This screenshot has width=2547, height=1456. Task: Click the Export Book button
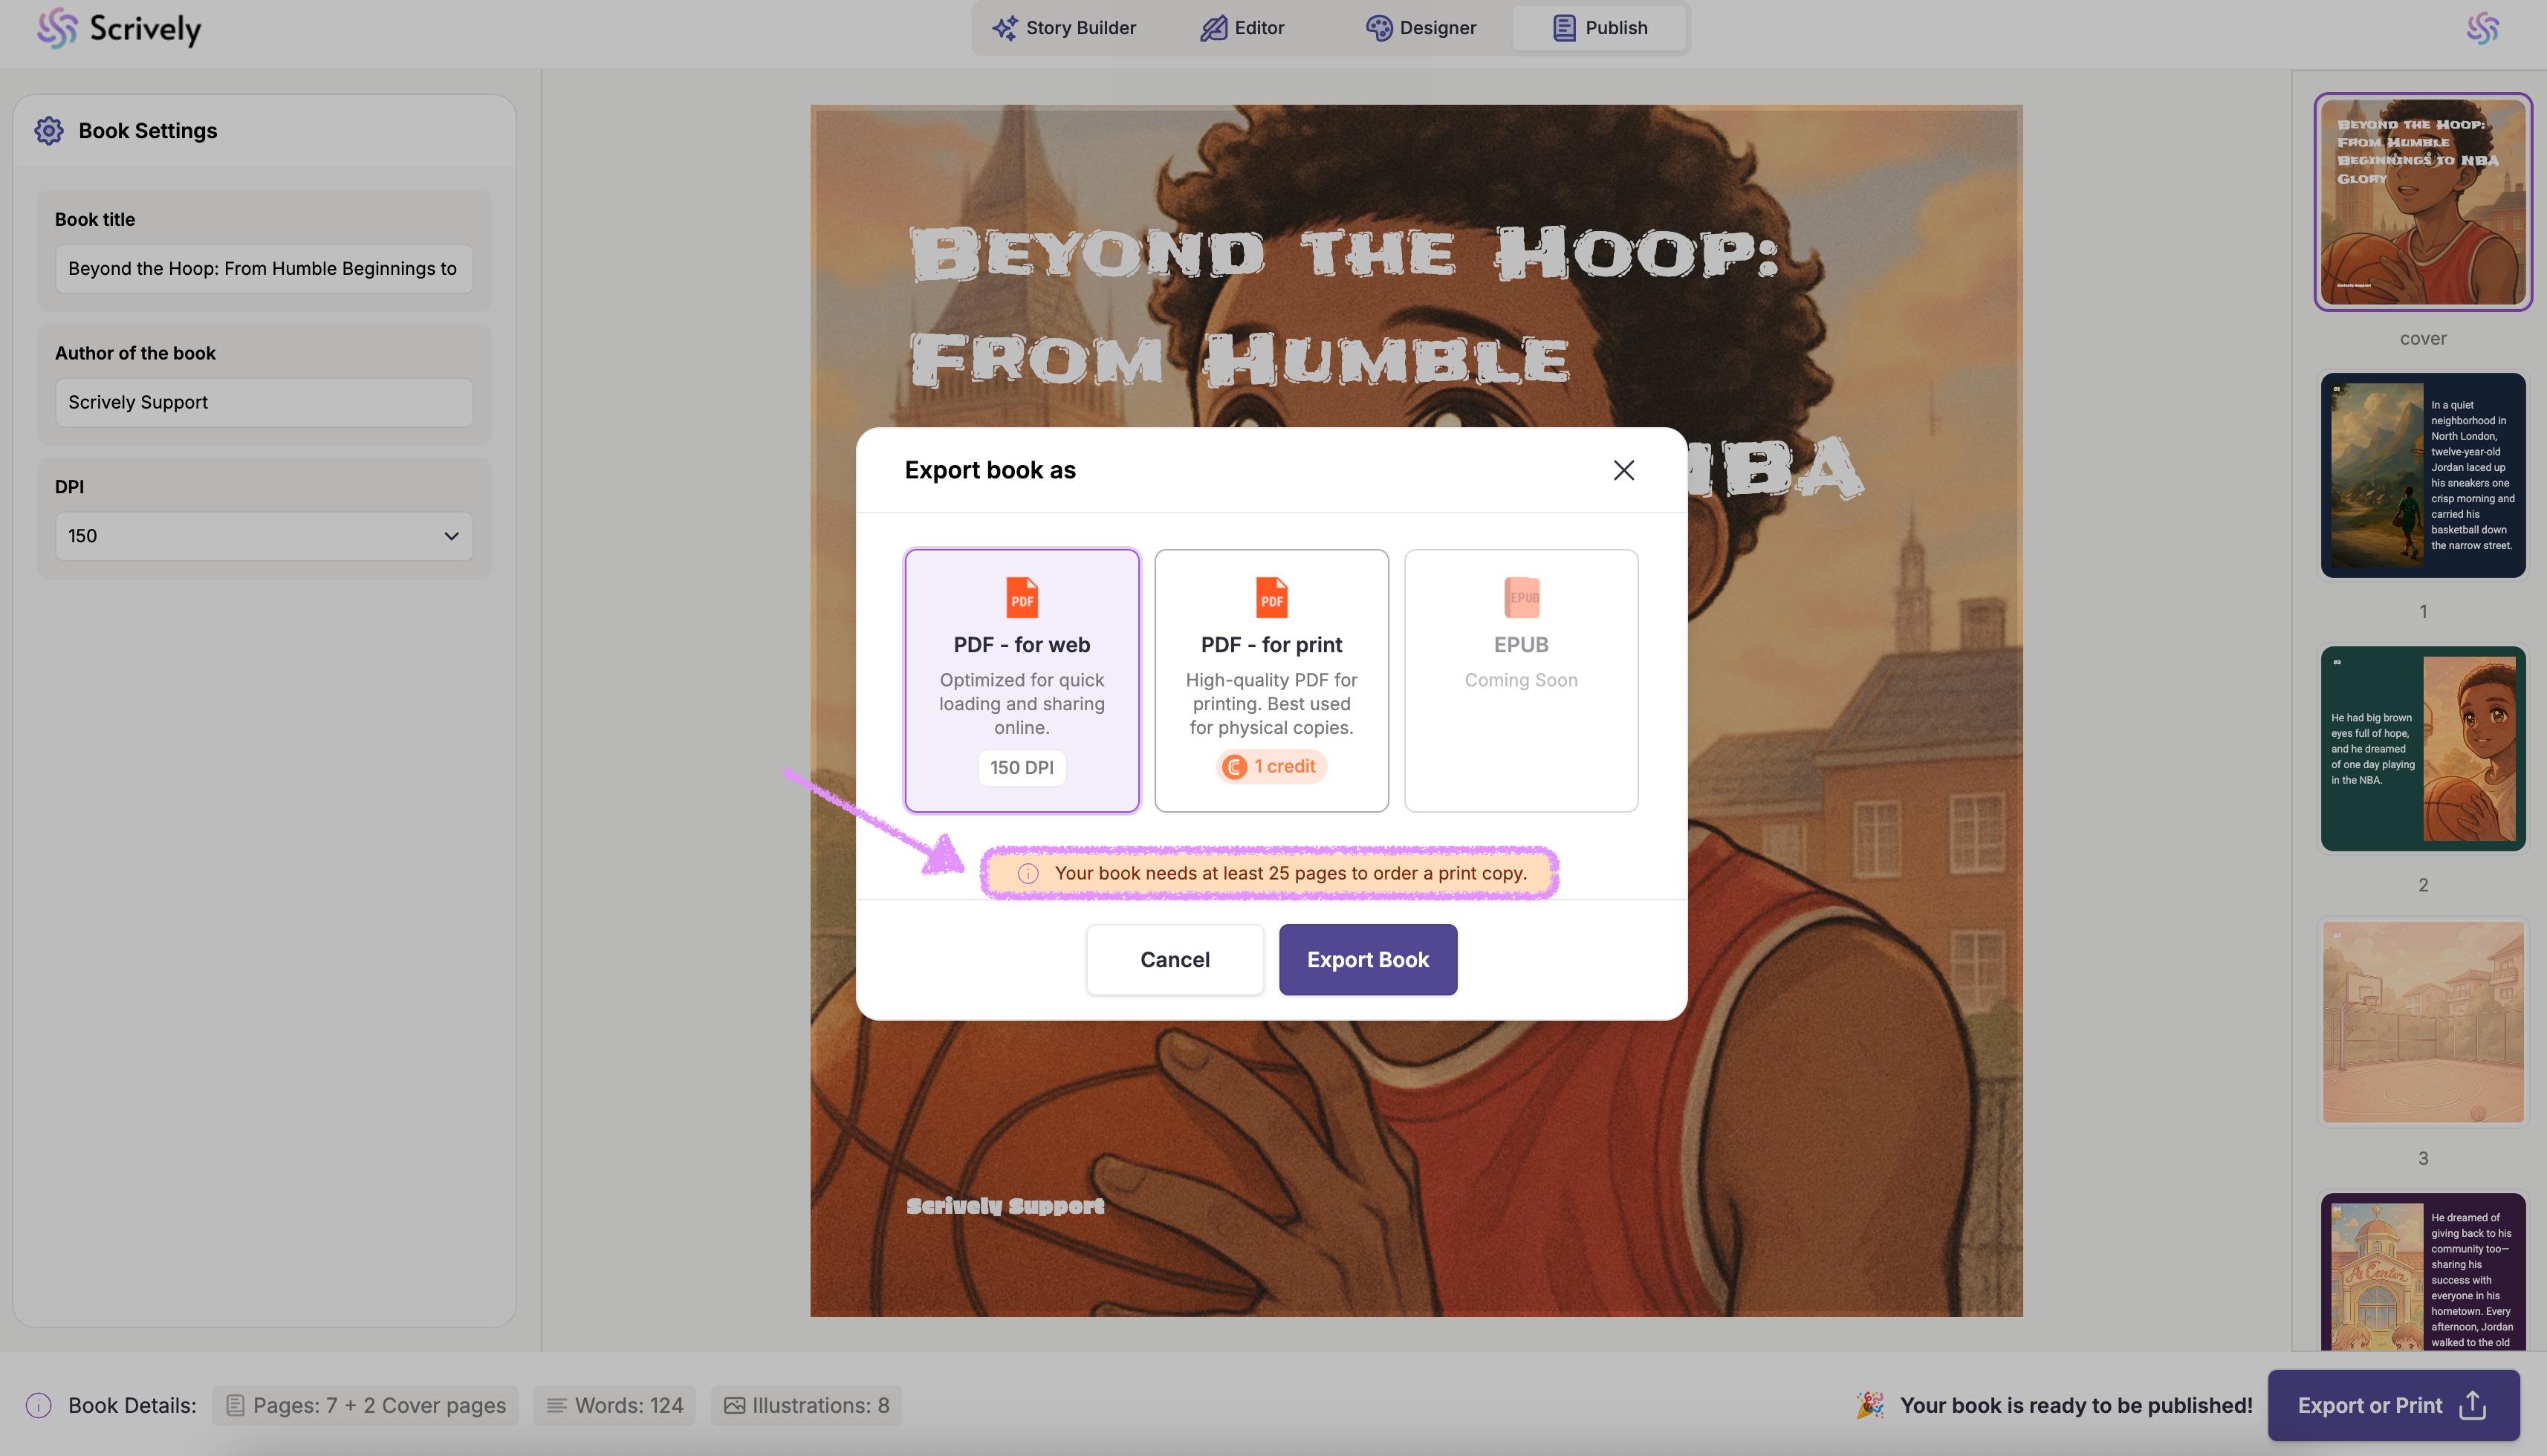pos(1367,959)
